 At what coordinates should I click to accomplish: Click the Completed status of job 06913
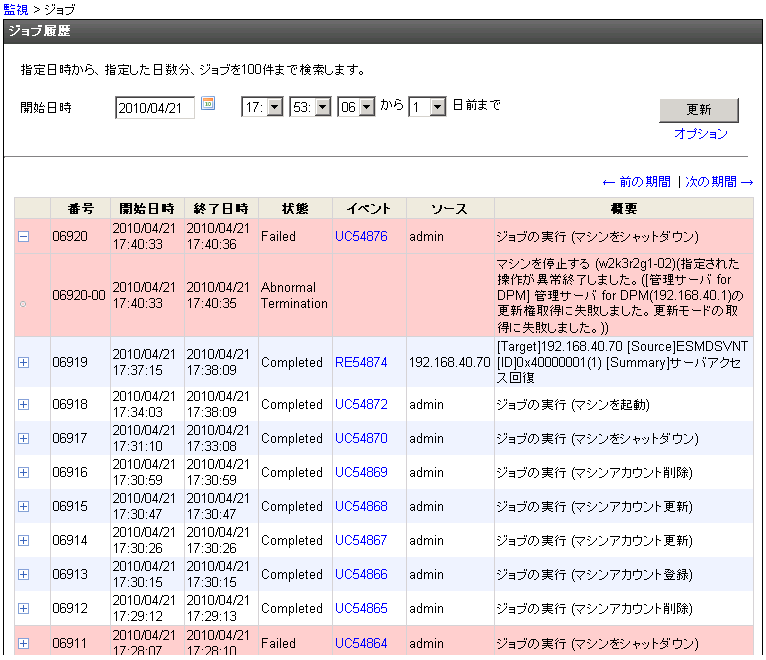(292, 575)
